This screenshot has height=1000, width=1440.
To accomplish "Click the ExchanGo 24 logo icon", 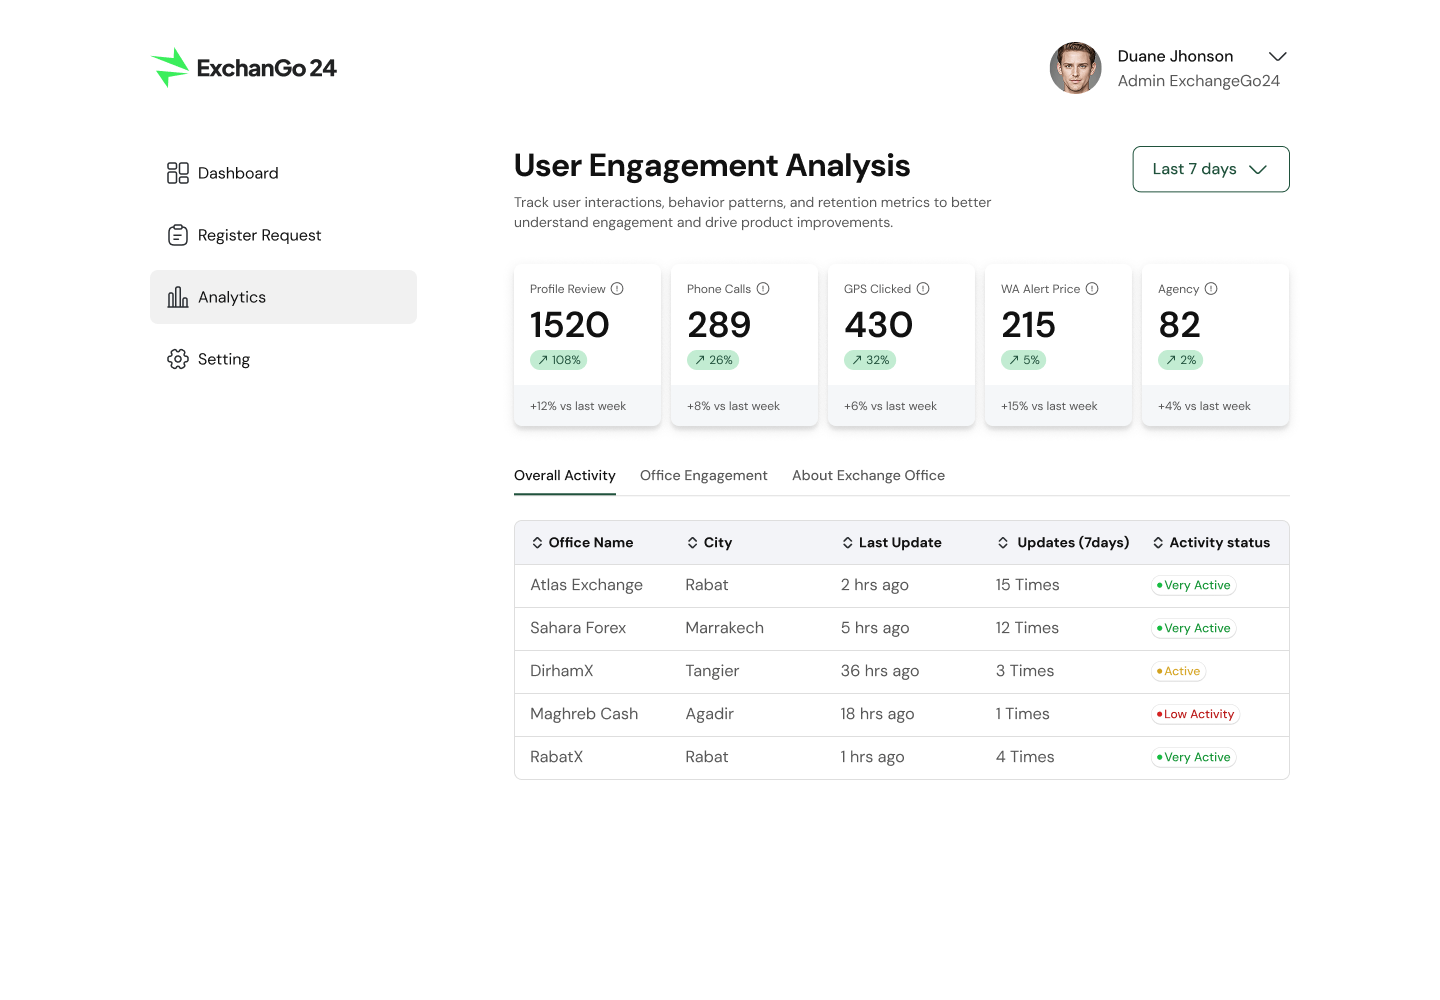I will click(170, 68).
